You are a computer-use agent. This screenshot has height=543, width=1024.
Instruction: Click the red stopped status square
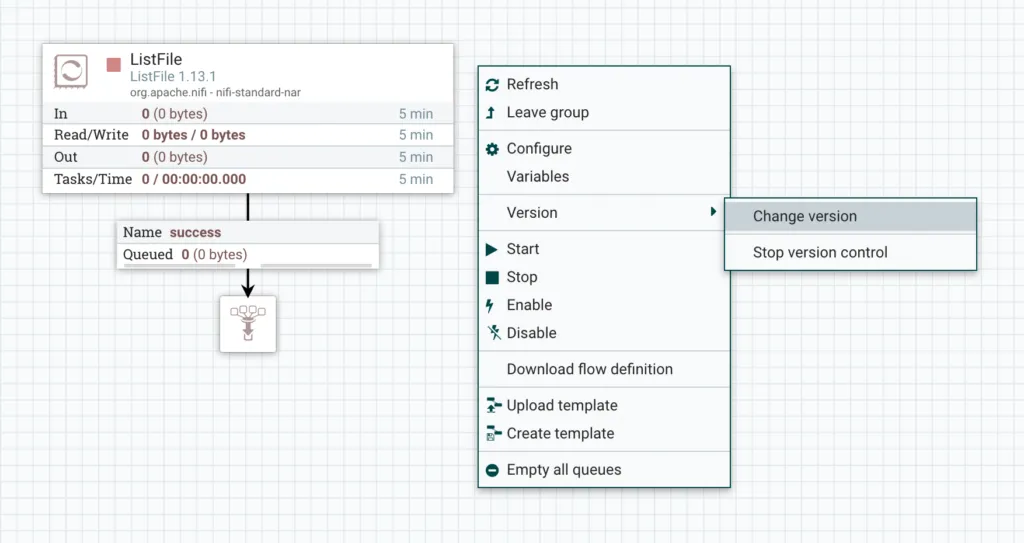(114, 65)
